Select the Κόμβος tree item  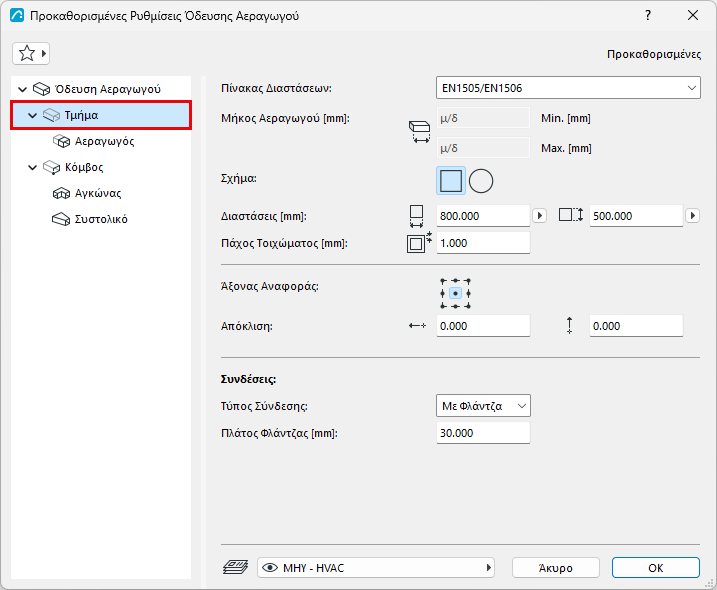84,167
